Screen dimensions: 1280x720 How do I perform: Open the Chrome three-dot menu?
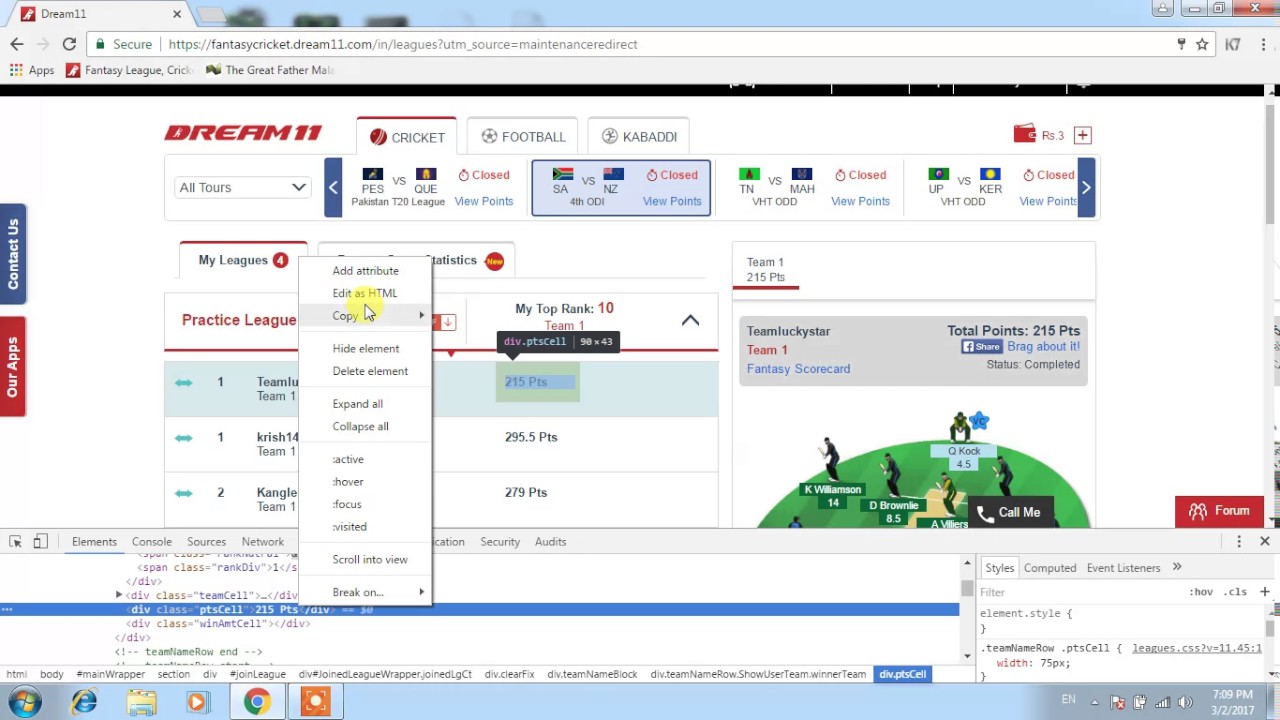(x=1262, y=44)
